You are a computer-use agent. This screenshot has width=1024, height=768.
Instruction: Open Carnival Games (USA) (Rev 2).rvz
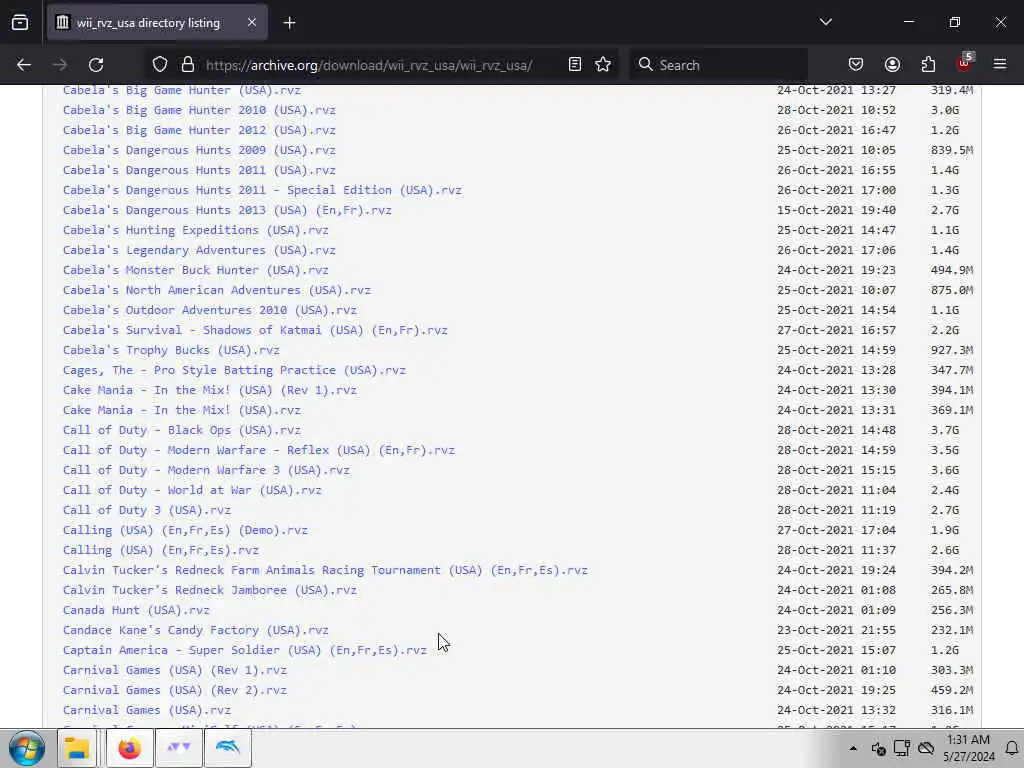point(175,690)
